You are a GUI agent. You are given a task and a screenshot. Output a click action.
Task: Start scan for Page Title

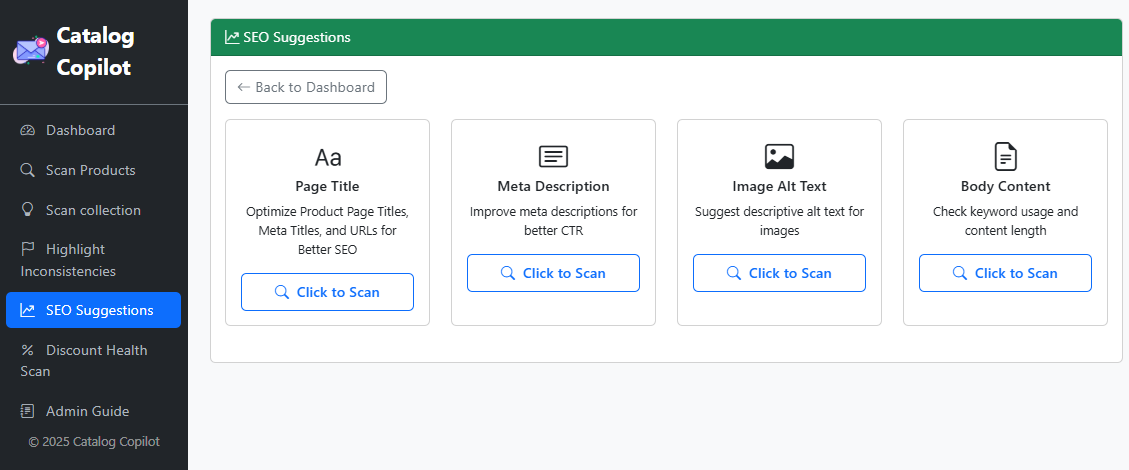pos(327,292)
